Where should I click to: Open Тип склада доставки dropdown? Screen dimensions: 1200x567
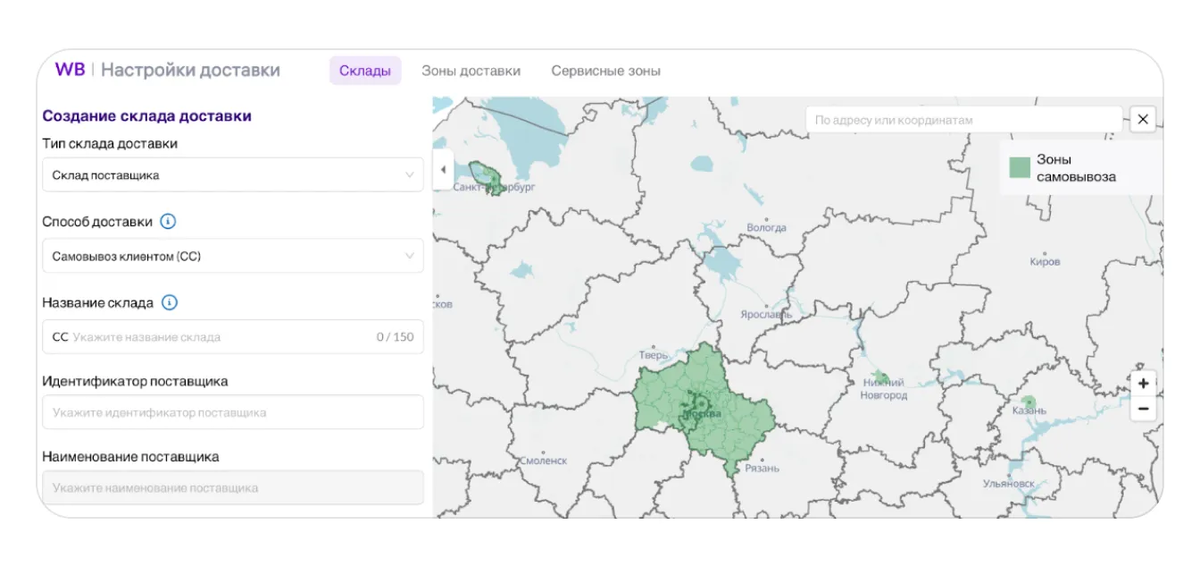point(233,175)
